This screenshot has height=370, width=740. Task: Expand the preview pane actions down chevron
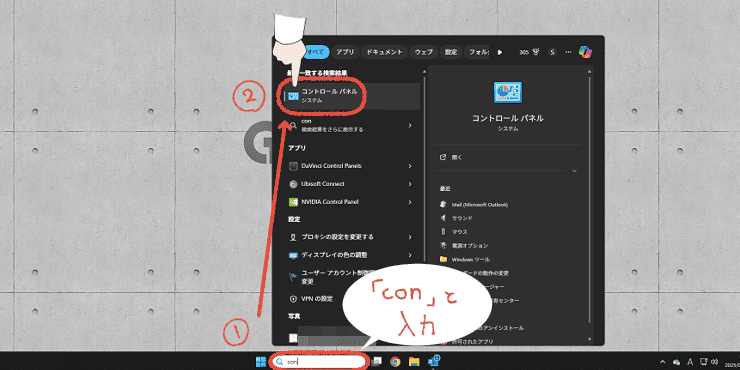[574, 170]
